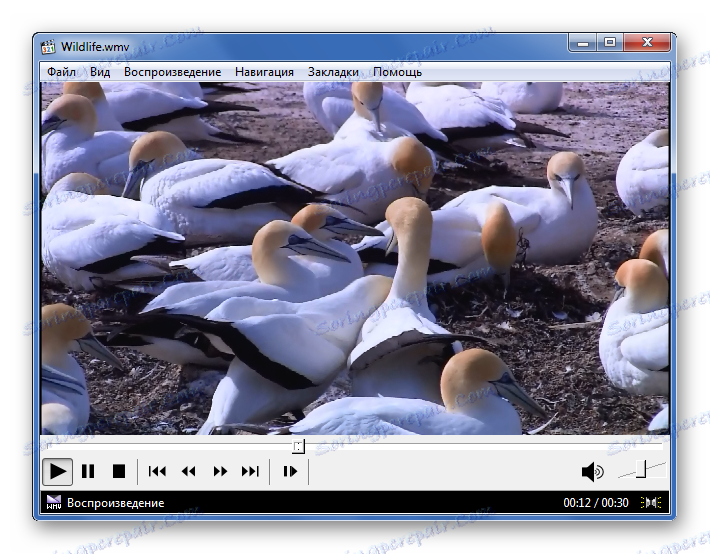710x554 pixels.
Task: Click the gannets video frame
Action: pyautogui.click(x=355, y=258)
